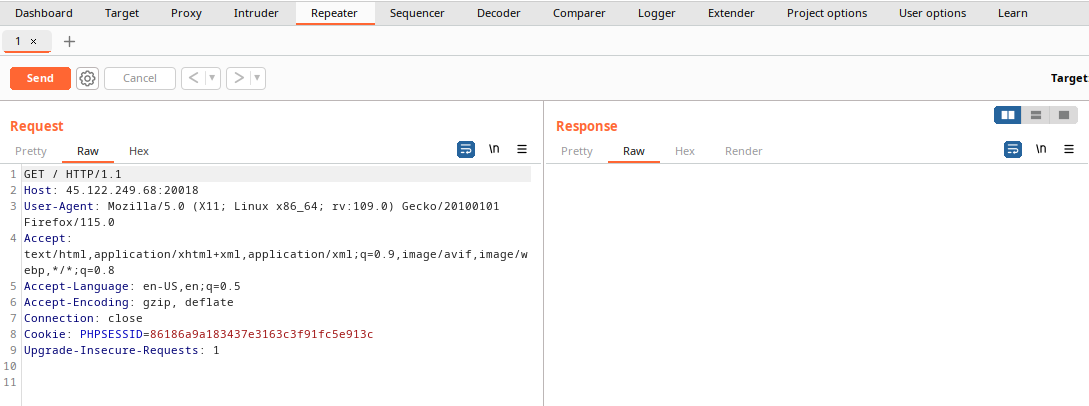Open the Sequencer tab
The height and width of the screenshot is (406, 1089).
point(417,13)
